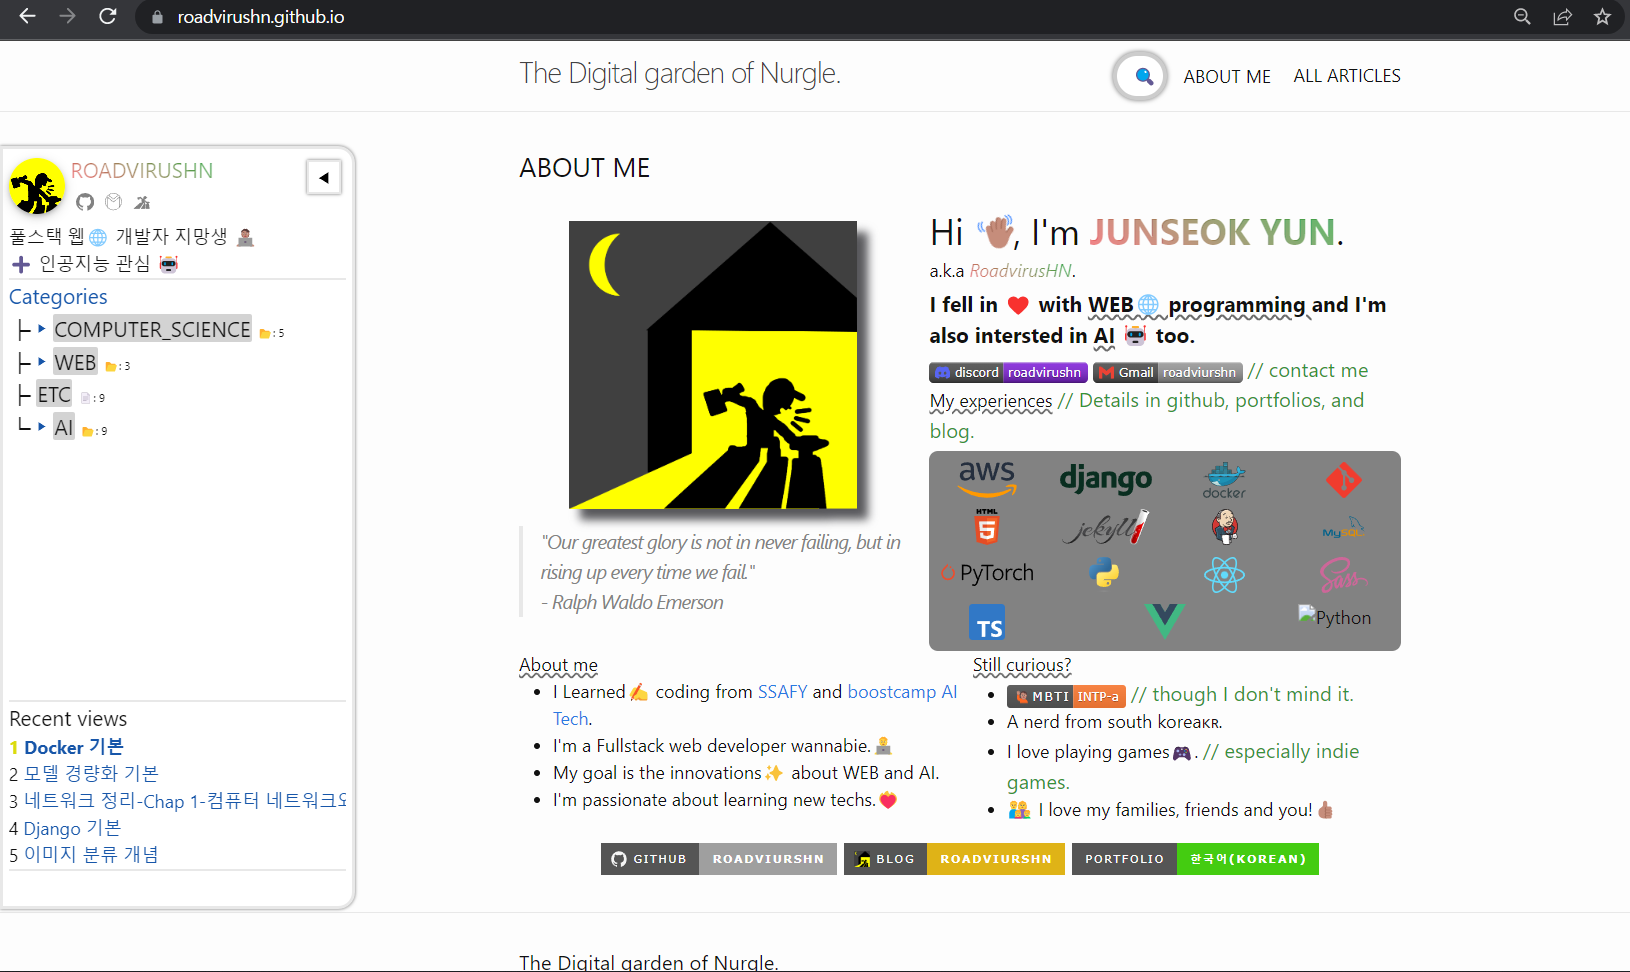Click the yellow house profile illustration
The width and height of the screenshot is (1630, 972).
coord(713,365)
